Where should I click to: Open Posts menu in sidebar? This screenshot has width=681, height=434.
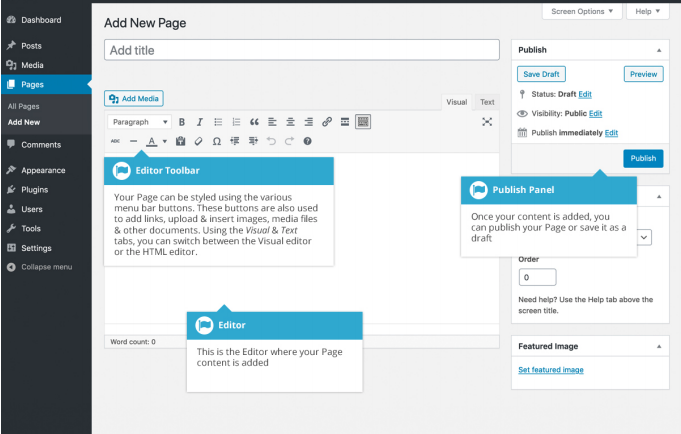[x=46, y=46]
